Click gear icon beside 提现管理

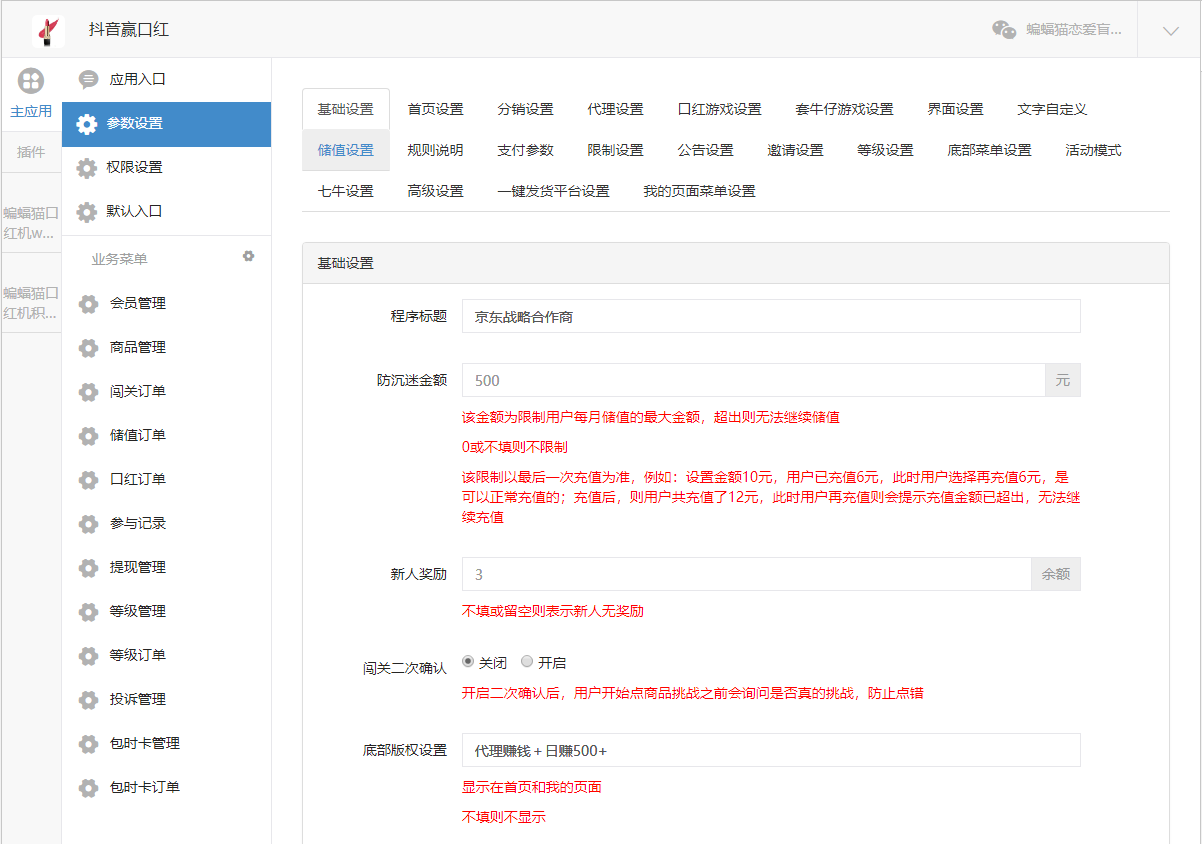[x=89, y=568]
